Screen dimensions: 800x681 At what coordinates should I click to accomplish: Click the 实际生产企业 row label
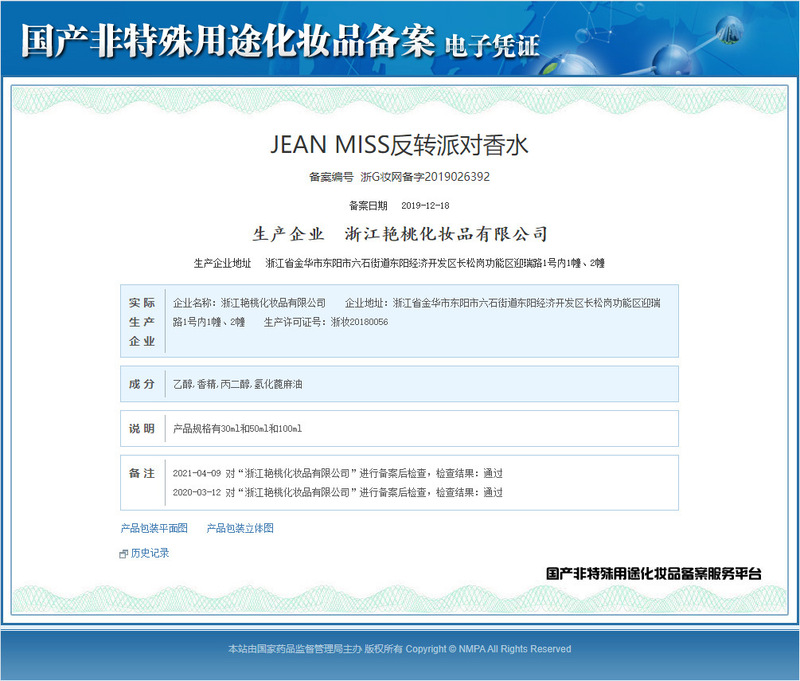142,322
